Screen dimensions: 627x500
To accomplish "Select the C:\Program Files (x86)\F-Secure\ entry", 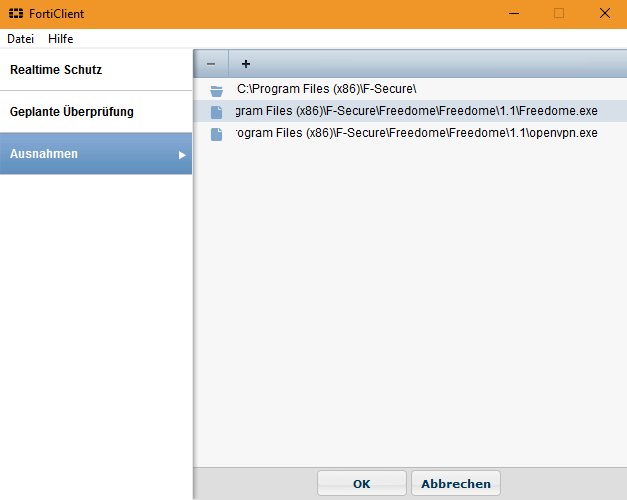I will coord(410,89).
